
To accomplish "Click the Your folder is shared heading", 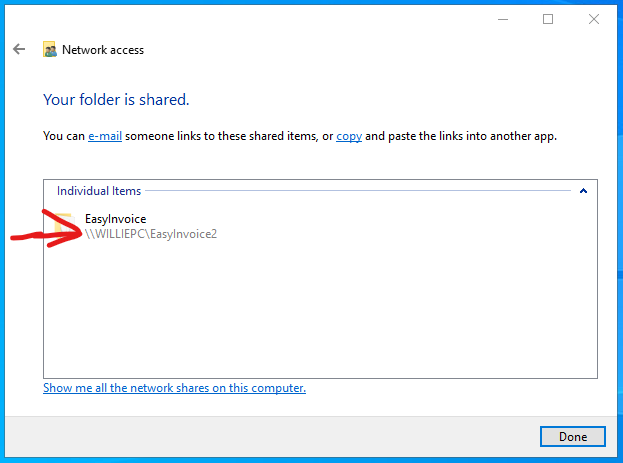I will click(x=116, y=100).
